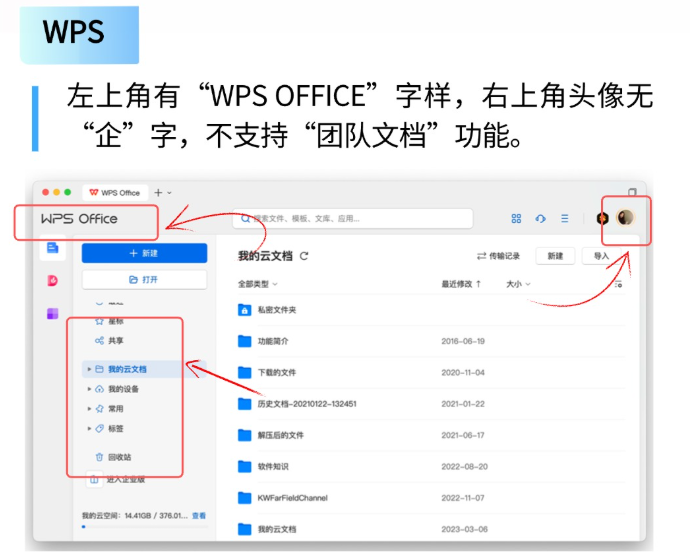
Task: Click the folder icon beside KWFarFieldChannel
Action: click(245, 498)
